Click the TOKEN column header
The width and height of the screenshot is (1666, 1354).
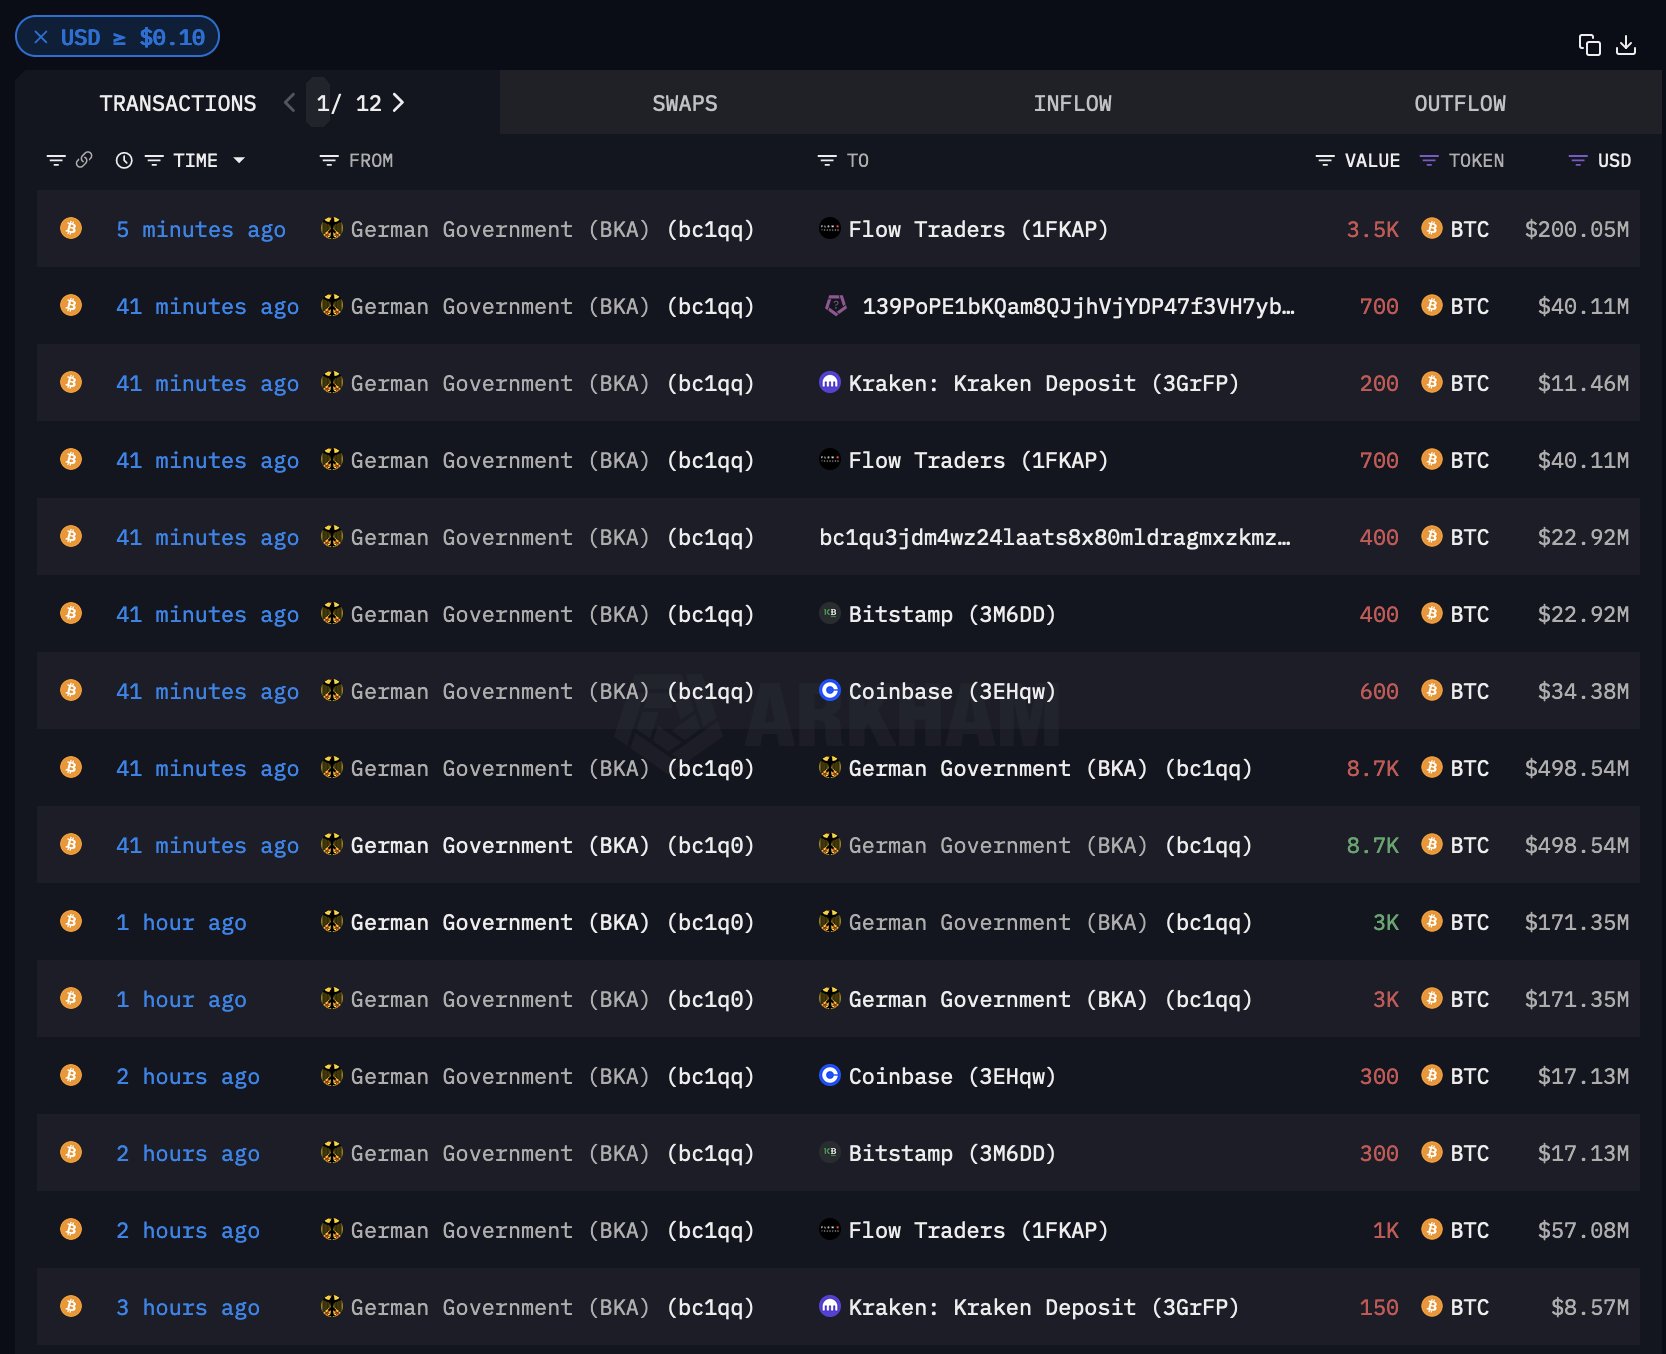[x=1476, y=160]
